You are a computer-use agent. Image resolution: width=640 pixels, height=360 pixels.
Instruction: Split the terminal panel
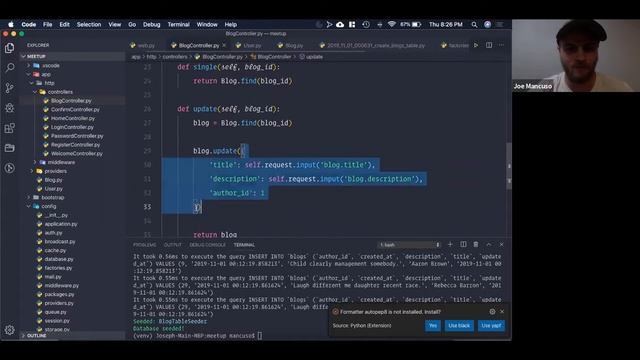pyautogui.click(x=463, y=244)
